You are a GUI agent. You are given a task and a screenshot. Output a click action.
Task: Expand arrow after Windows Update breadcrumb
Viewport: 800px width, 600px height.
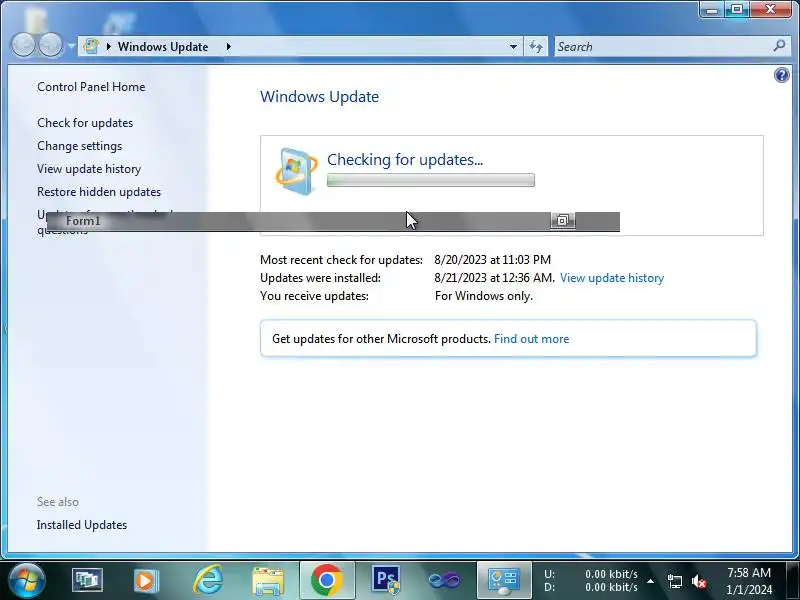(x=229, y=46)
